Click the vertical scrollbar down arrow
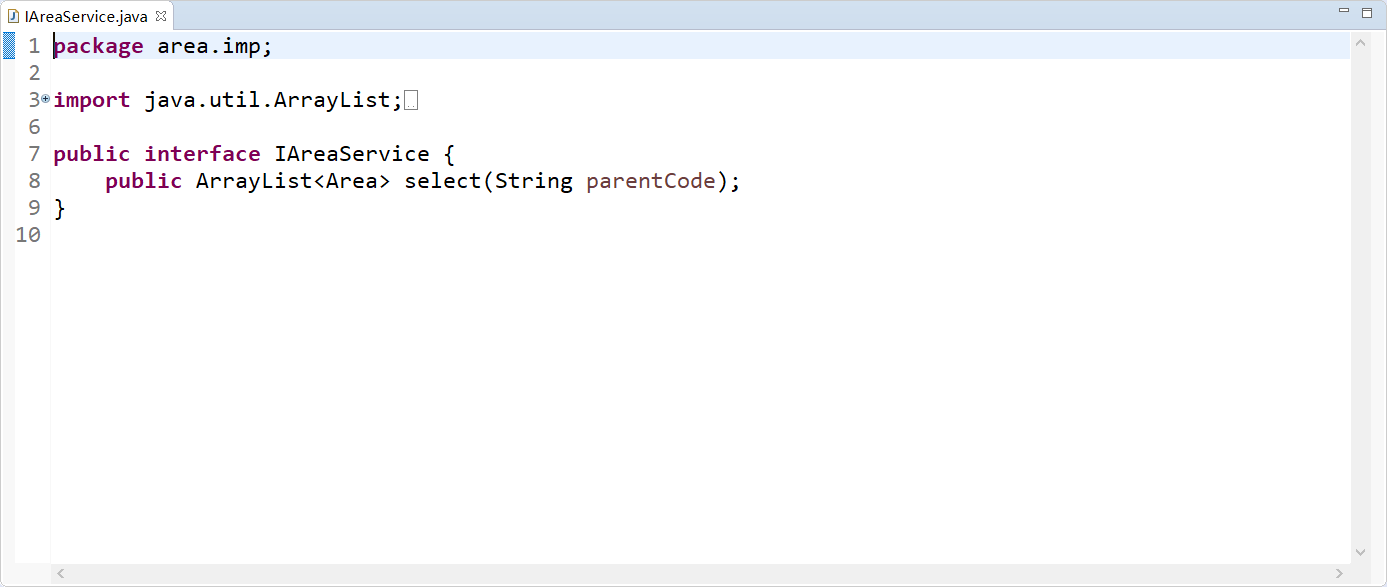Viewport: 1387px width, 587px height. click(x=1360, y=552)
